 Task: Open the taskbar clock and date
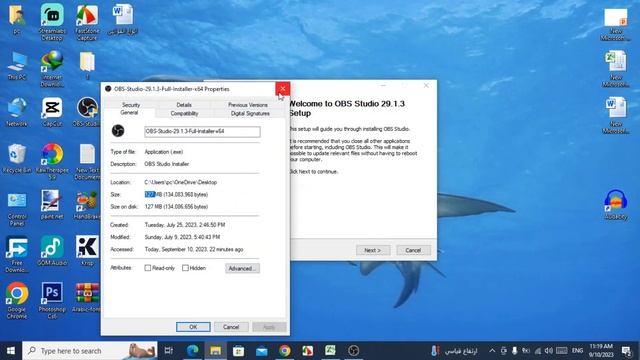tap(601, 350)
